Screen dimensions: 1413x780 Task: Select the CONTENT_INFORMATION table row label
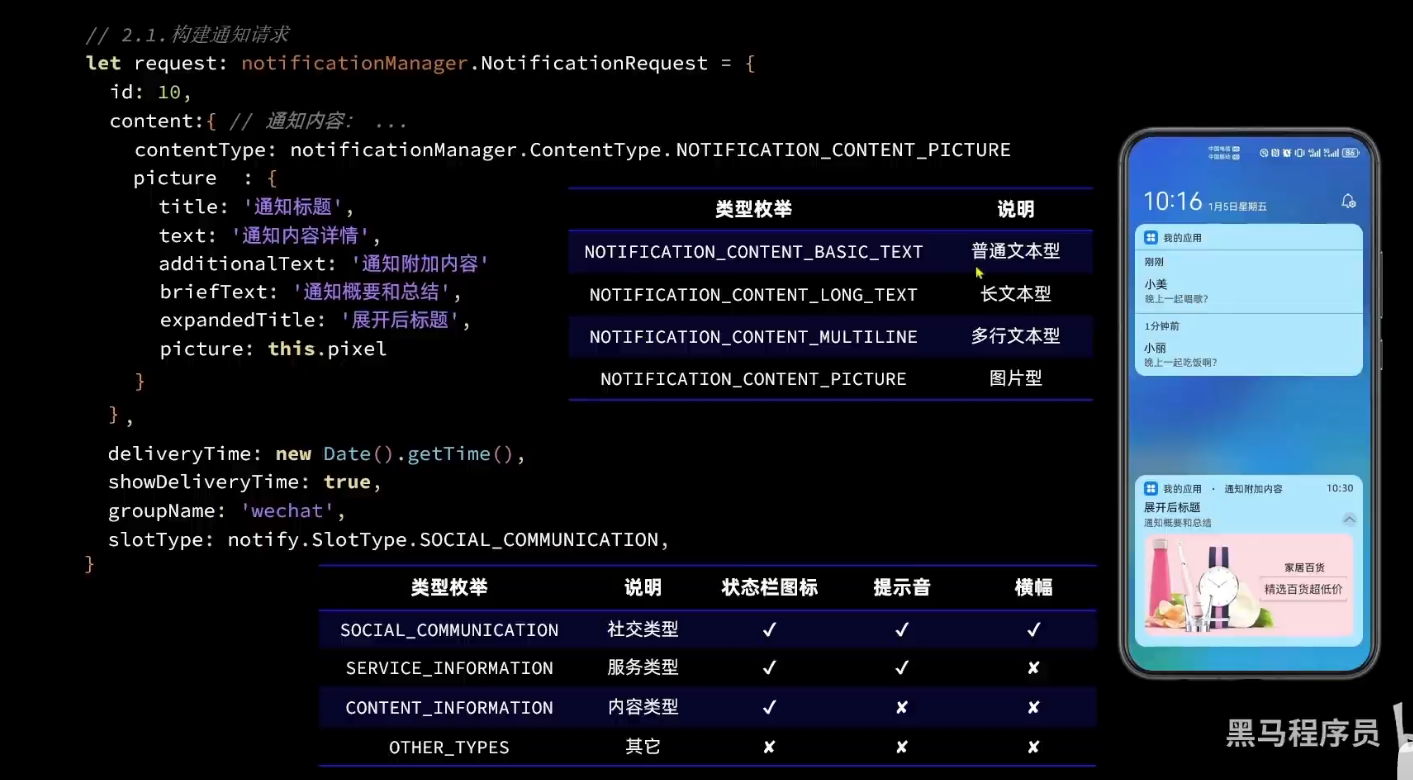(449, 708)
